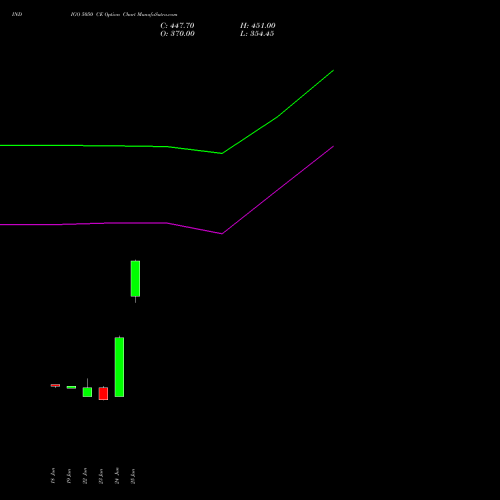Select the red candle above 23 Jan

click(x=103, y=393)
